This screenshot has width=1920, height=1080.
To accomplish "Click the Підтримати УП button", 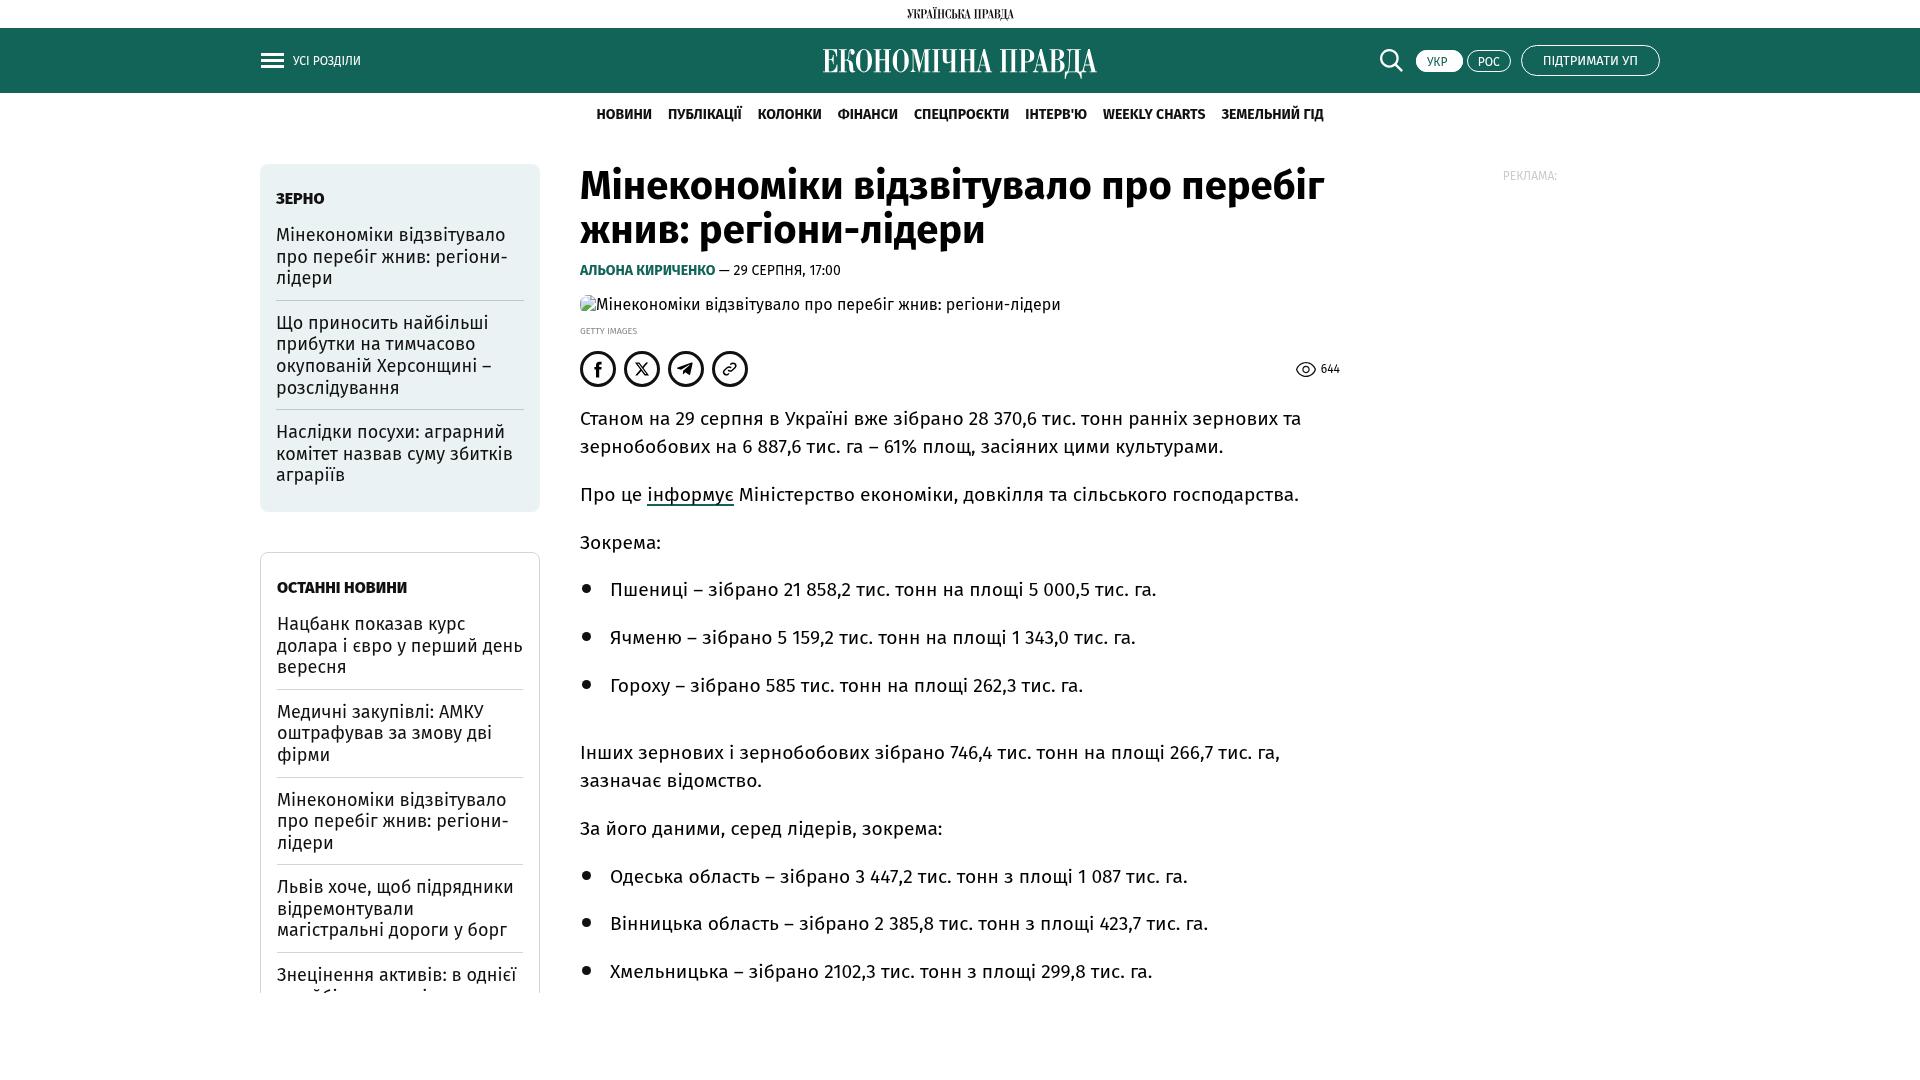I will pyautogui.click(x=1589, y=61).
